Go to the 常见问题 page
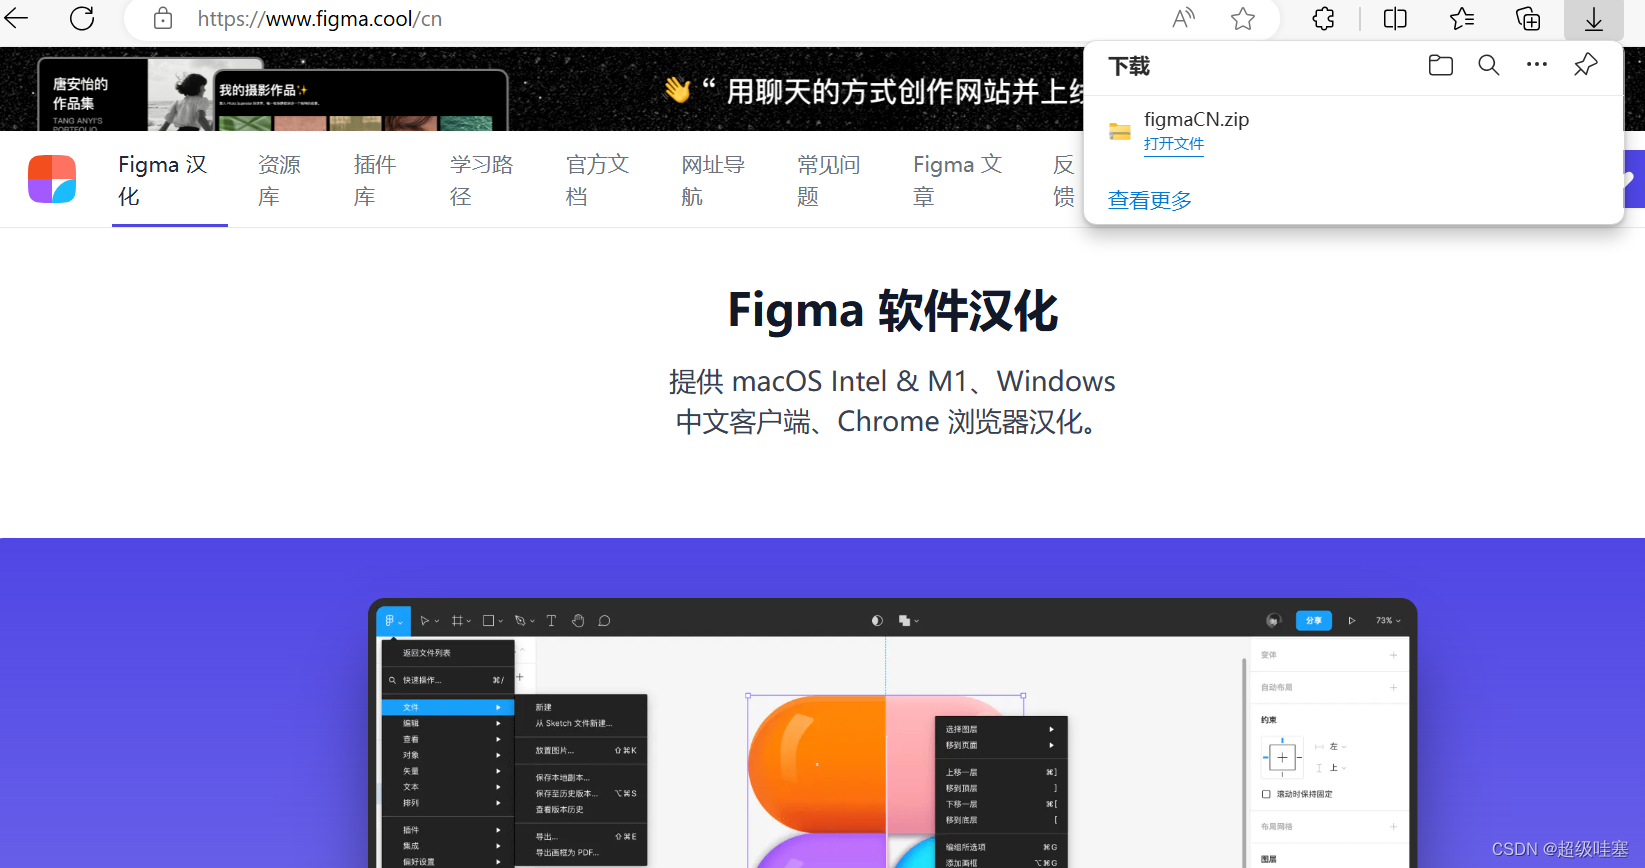Viewport: 1645px width, 868px height. click(829, 180)
